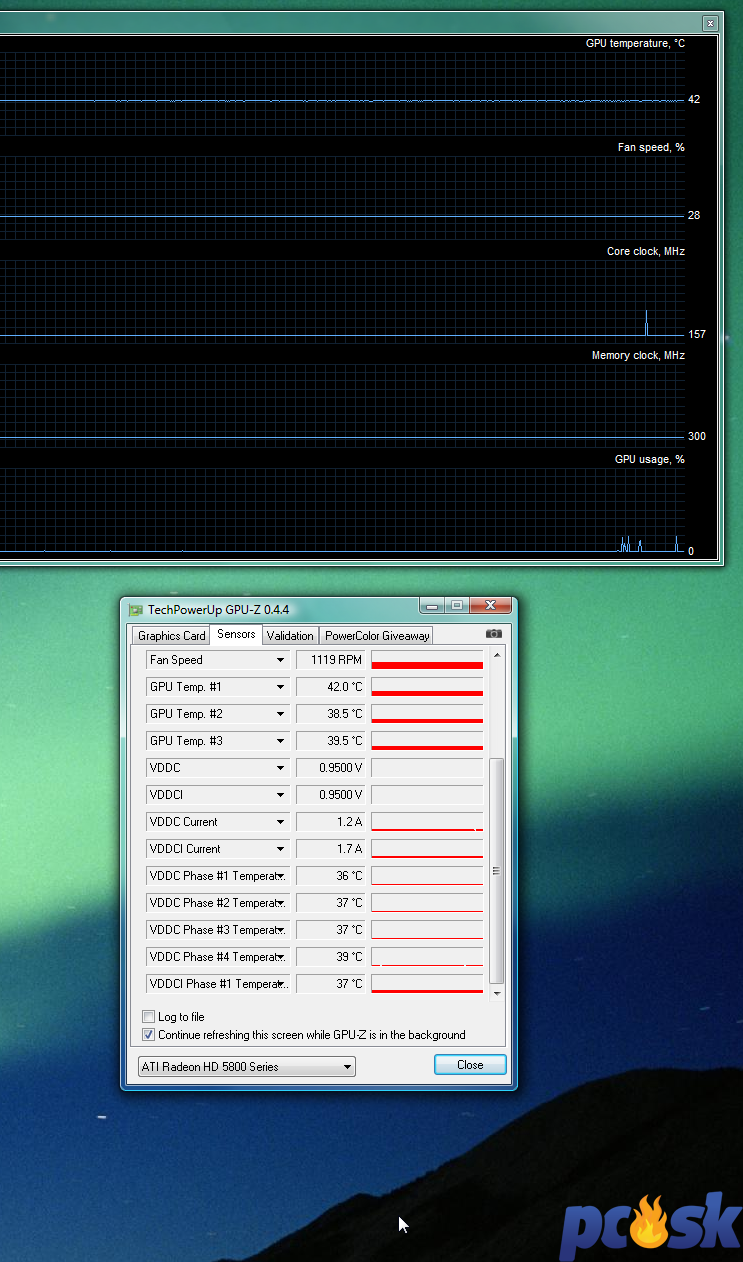This screenshot has height=1262, width=743.
Task: Click the Fan Speed history graph
Action: click(427, 660)
